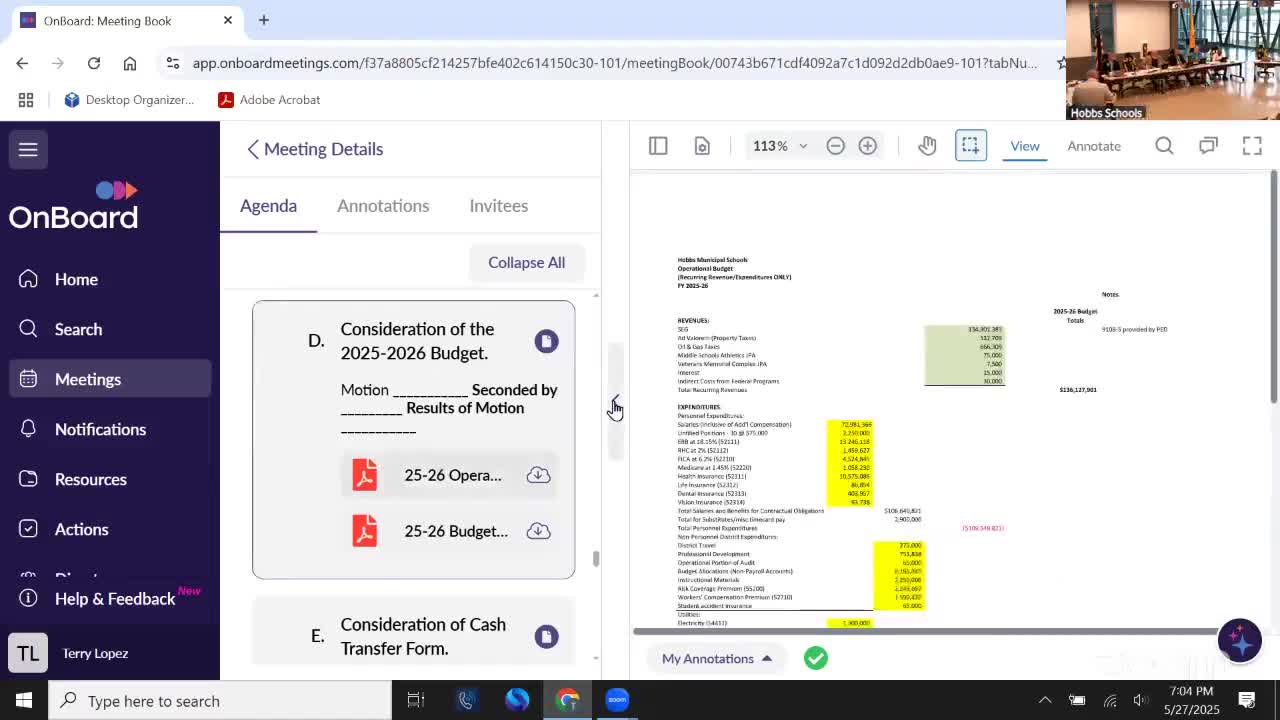Open Windows Task View
This screenshot has height=720, width=1280.
coord(415,701)
